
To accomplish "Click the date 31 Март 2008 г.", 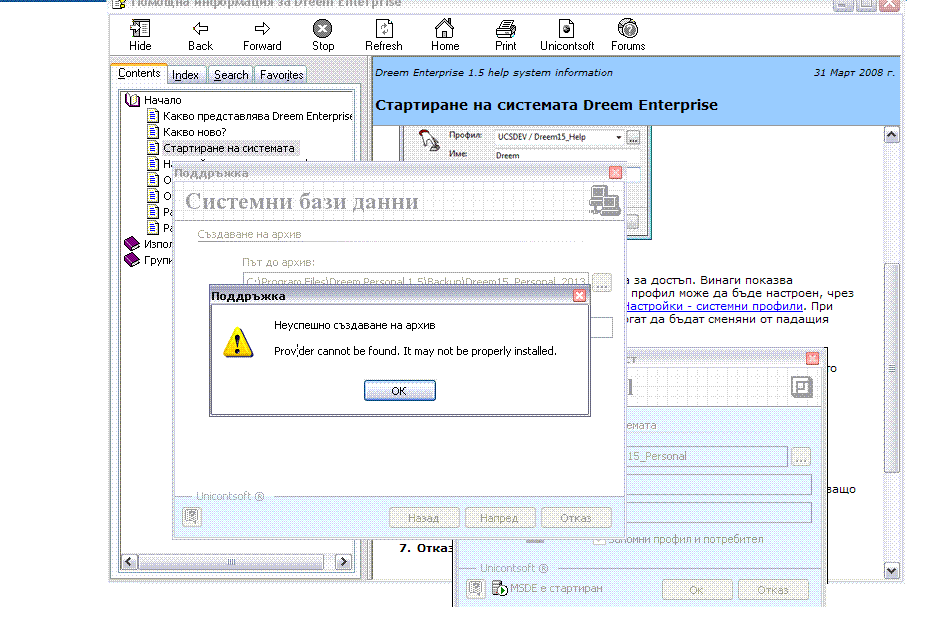I will [x=854, y=72].
